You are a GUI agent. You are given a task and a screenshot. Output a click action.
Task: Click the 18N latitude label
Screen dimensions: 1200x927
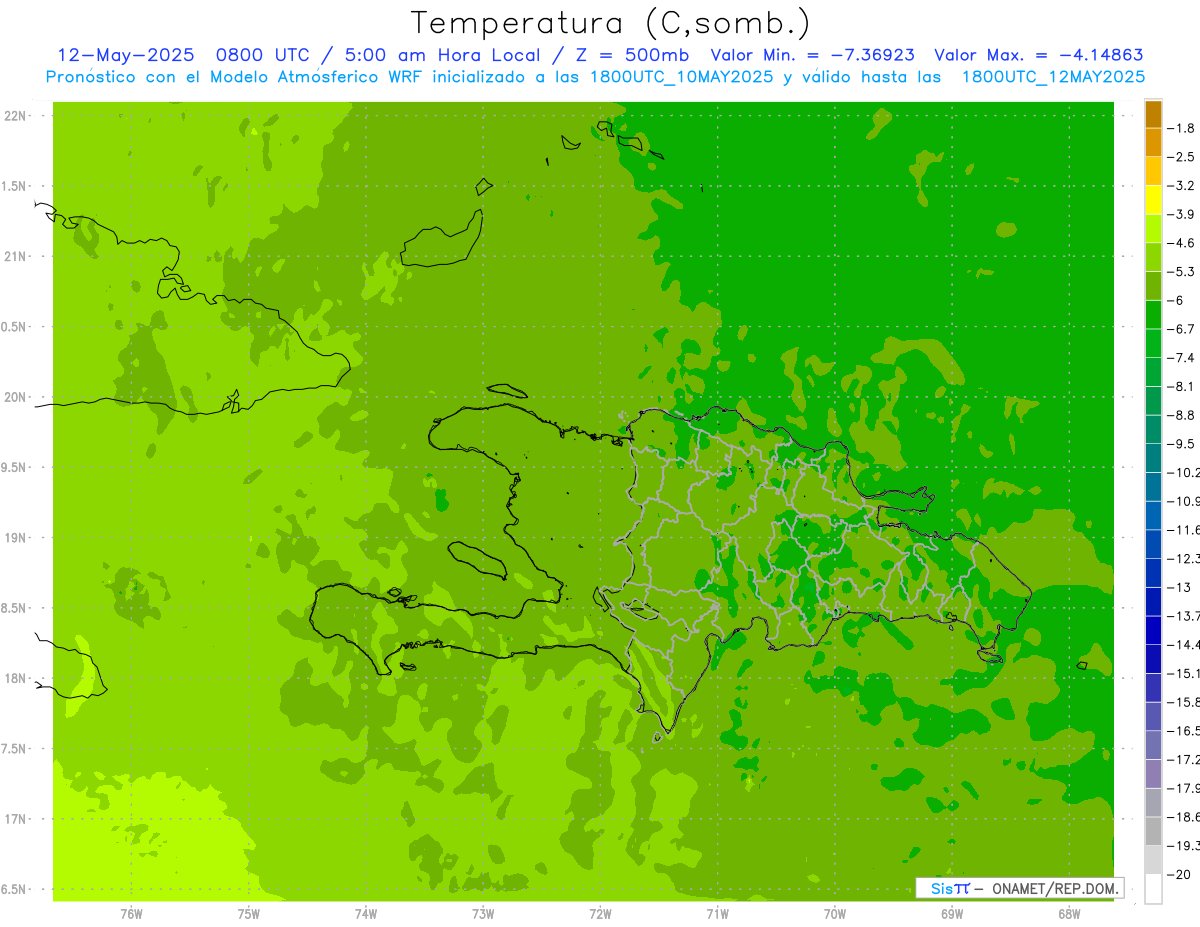[16, 679]
